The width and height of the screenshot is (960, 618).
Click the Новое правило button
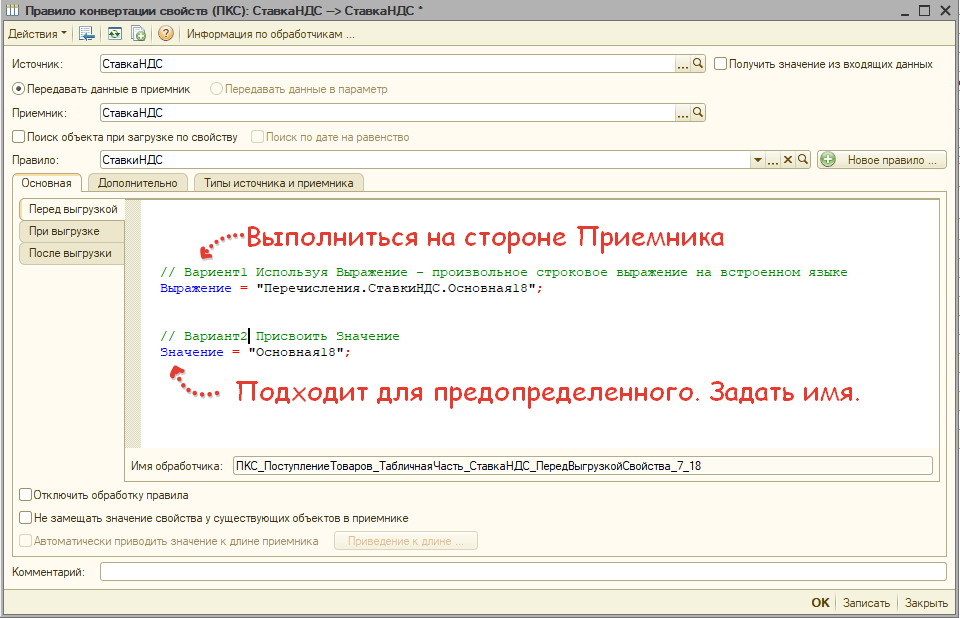(882, 160)
